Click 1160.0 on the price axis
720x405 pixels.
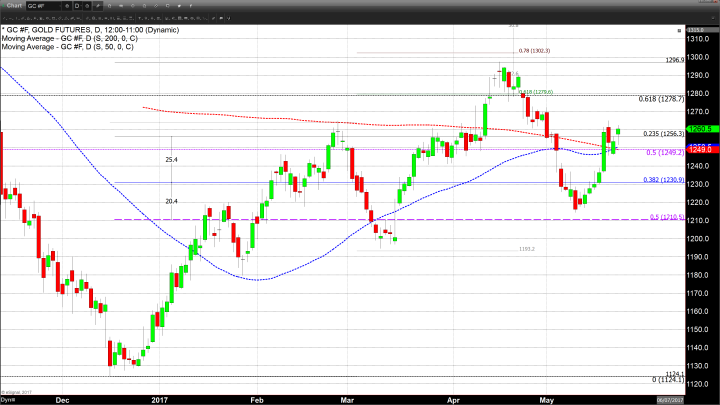698,311
